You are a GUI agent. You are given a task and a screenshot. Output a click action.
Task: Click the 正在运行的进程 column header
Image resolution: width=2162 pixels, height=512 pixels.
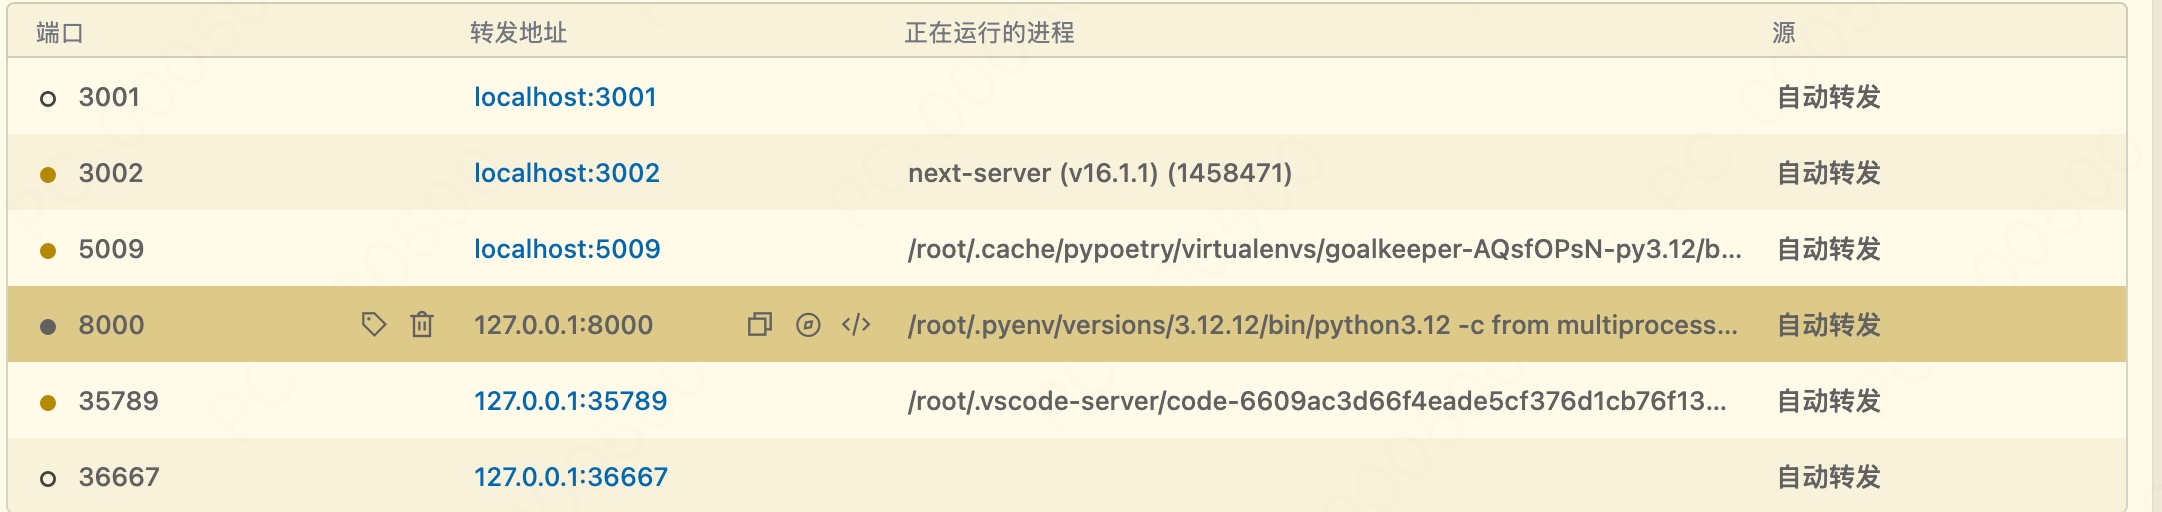(989, 33)
